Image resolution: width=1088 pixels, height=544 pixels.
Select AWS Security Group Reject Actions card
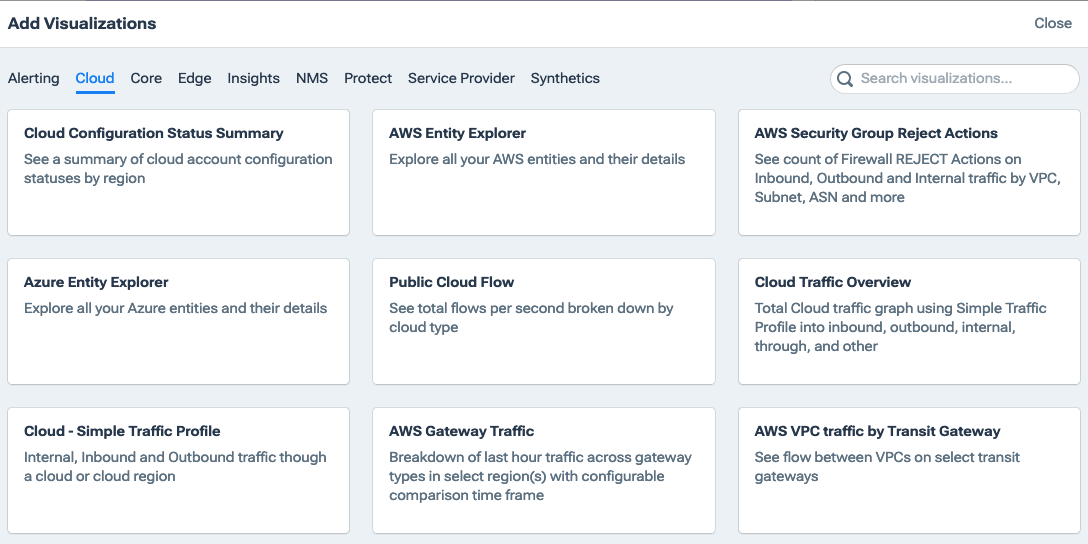coord(909,172)
